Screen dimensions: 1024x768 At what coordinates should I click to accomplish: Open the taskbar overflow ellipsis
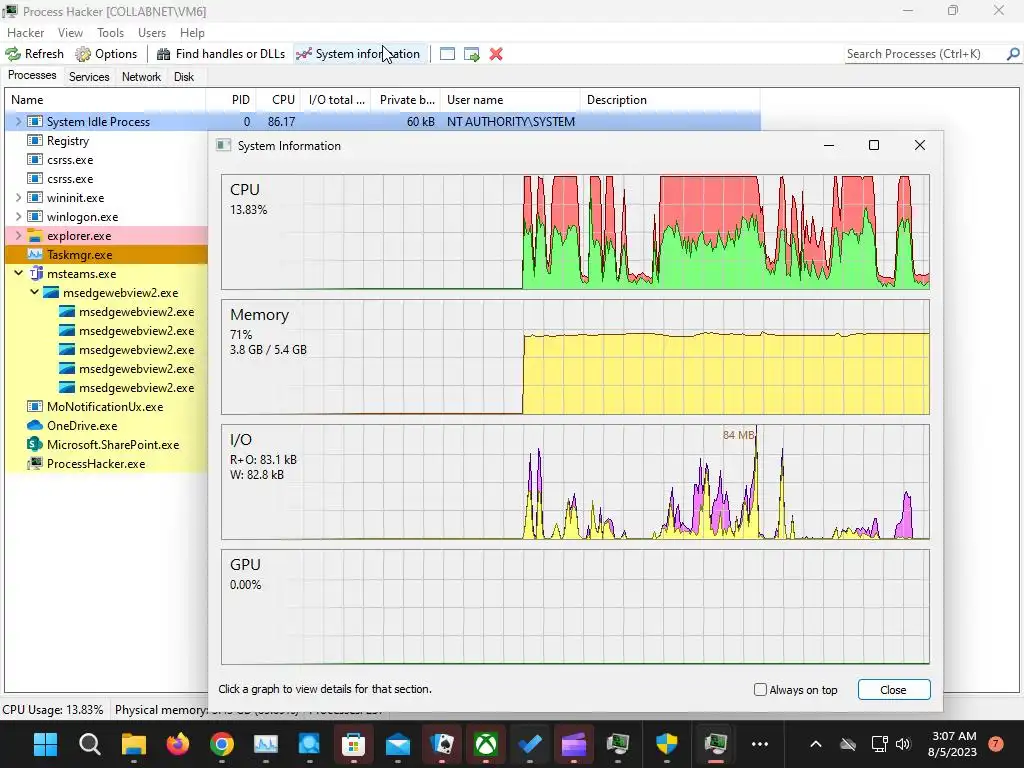760,744
